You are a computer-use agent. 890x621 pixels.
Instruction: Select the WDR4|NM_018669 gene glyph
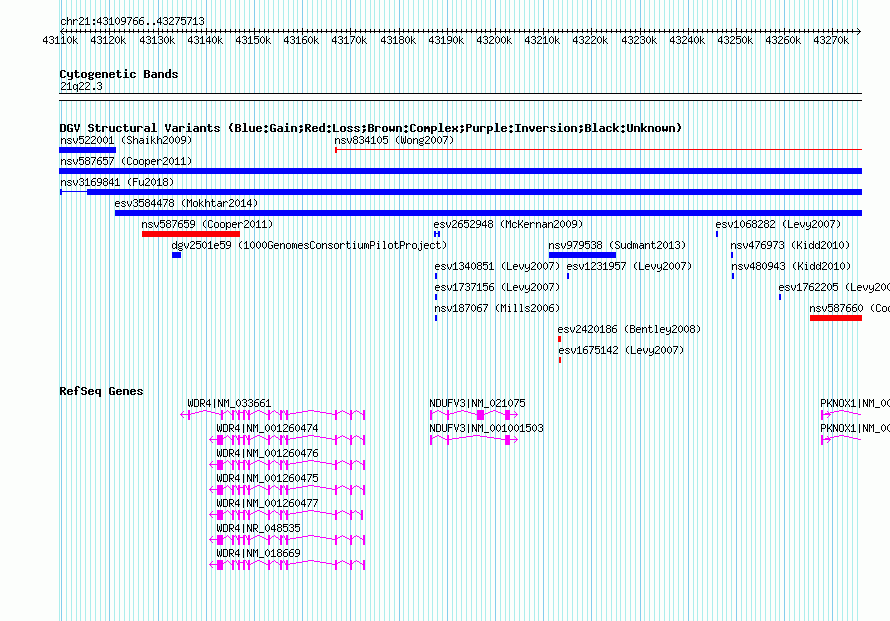coord(287,565)
